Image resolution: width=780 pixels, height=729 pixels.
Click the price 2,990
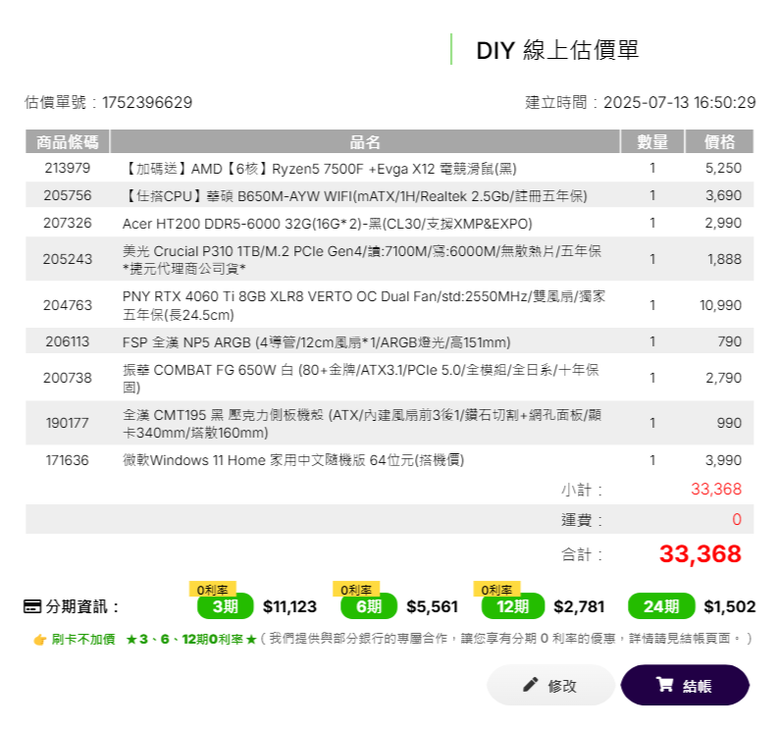tap(723, 223)
